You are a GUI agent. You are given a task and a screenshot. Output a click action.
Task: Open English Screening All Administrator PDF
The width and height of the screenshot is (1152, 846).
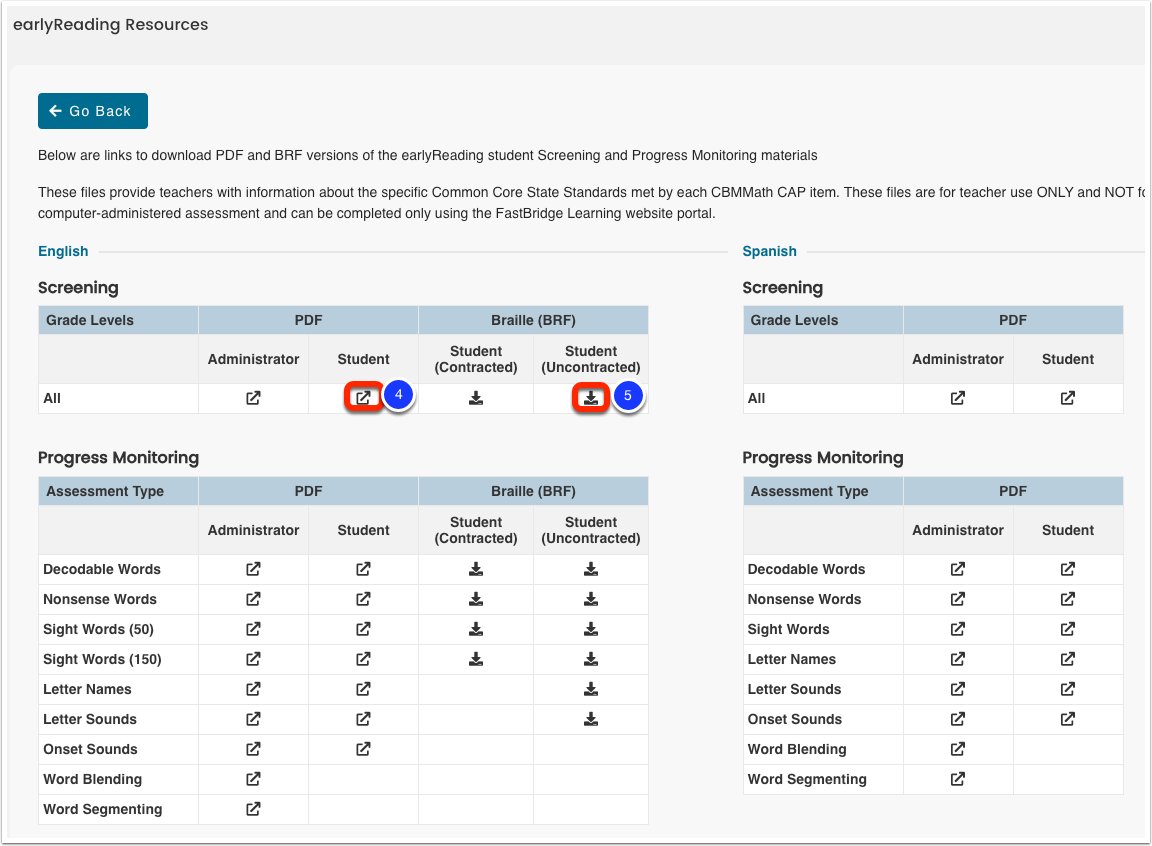[253, 398]
